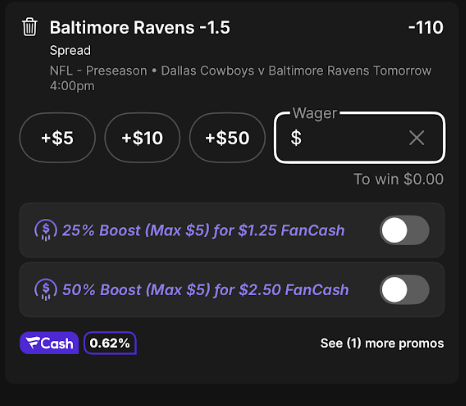Click the purple FanCash logo badge

tap(49, 343)
